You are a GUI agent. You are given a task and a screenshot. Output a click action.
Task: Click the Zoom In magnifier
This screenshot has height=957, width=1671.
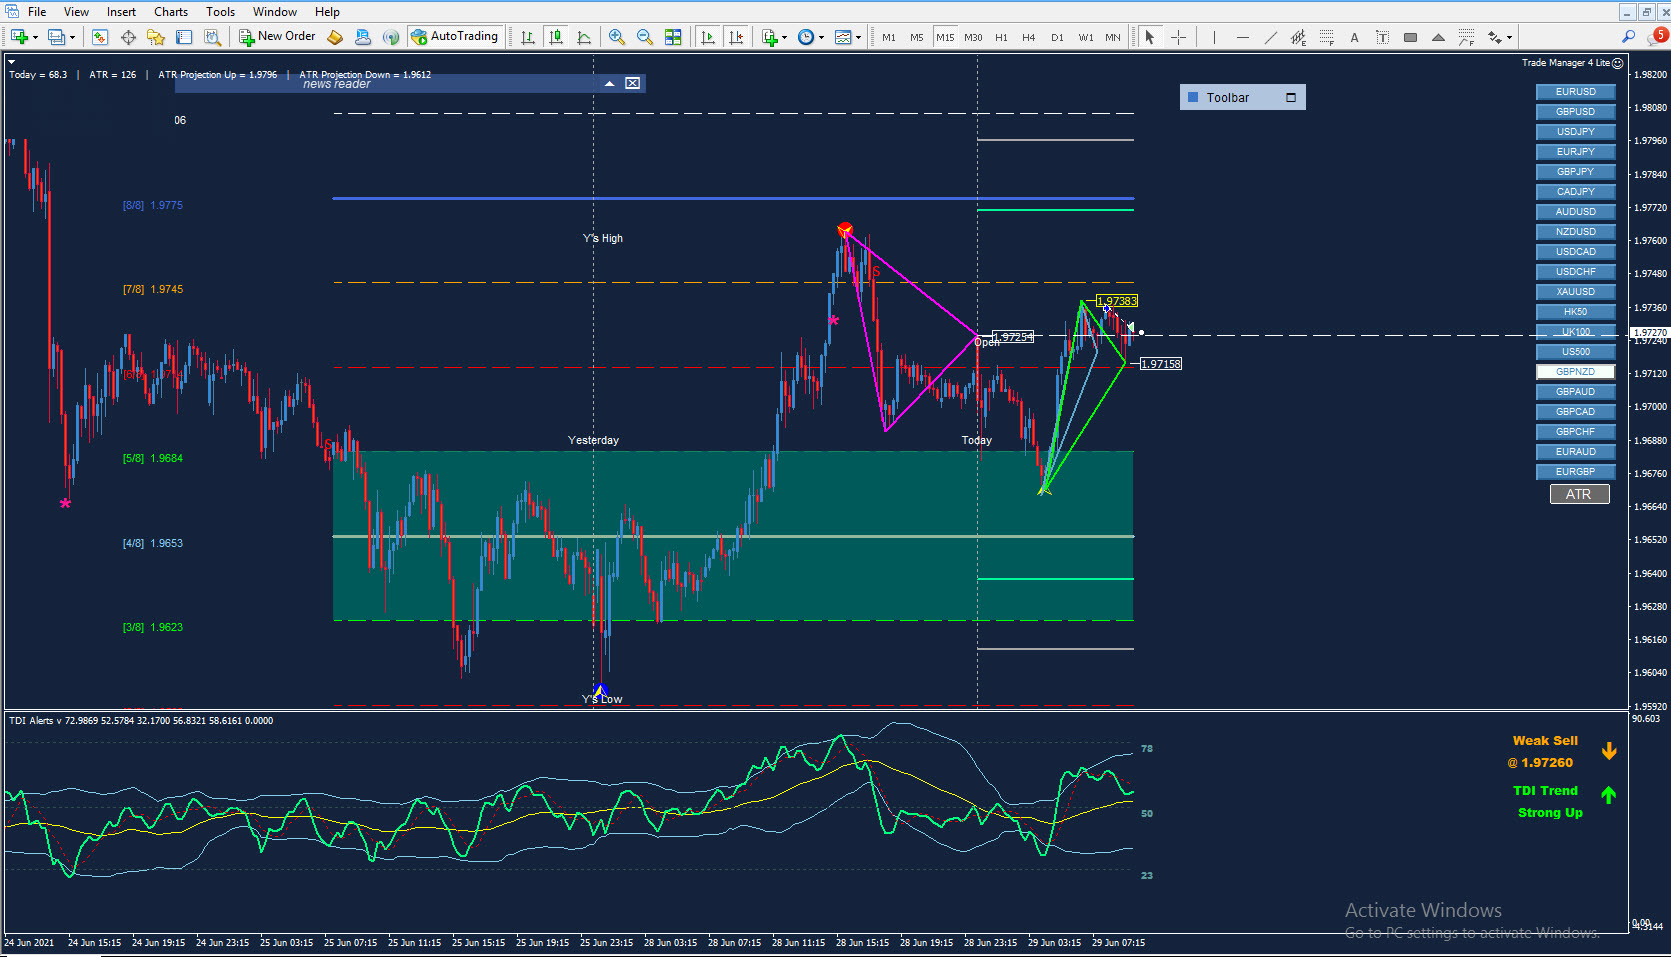click(617, 37)
